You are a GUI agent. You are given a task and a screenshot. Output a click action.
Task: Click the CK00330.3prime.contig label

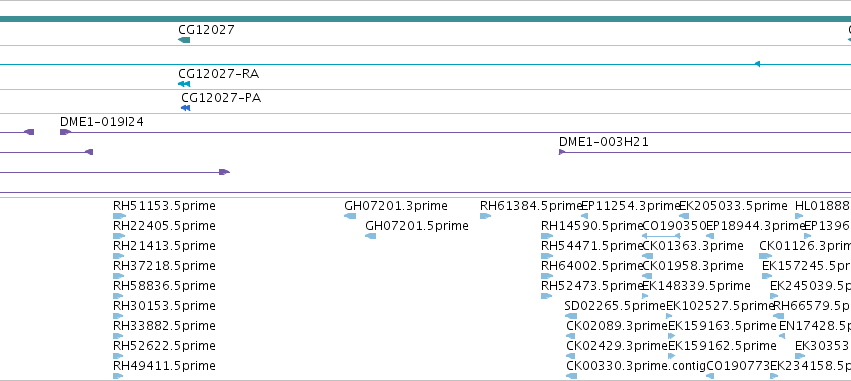tap(636, 366)
